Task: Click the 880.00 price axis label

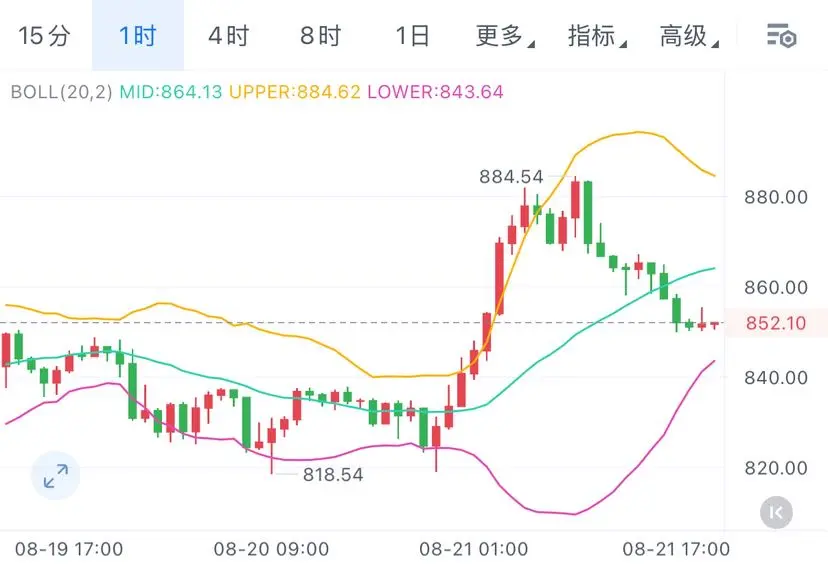Action: point(776,197)
